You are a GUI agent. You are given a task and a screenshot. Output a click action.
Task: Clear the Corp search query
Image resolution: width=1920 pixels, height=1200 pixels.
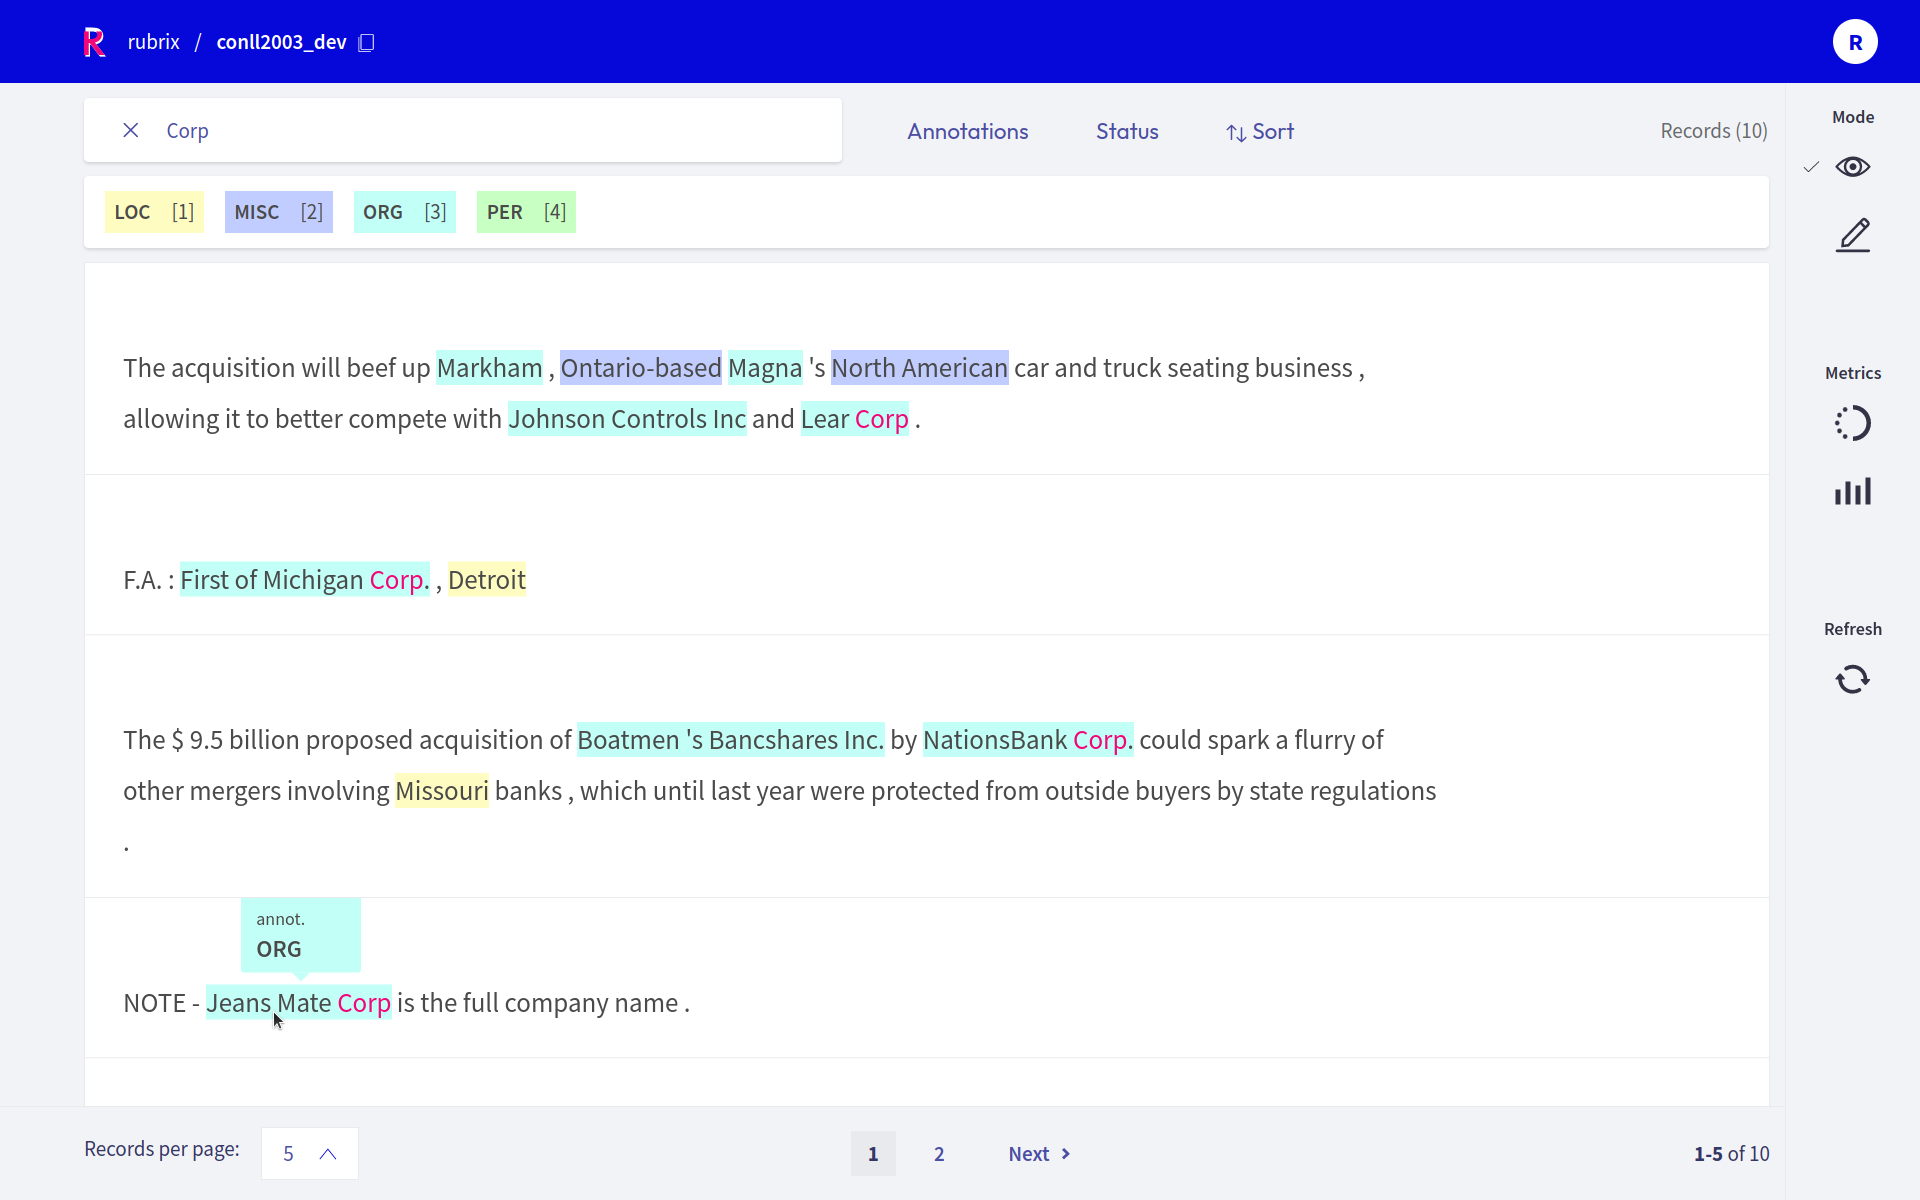(x=131, y=130)
